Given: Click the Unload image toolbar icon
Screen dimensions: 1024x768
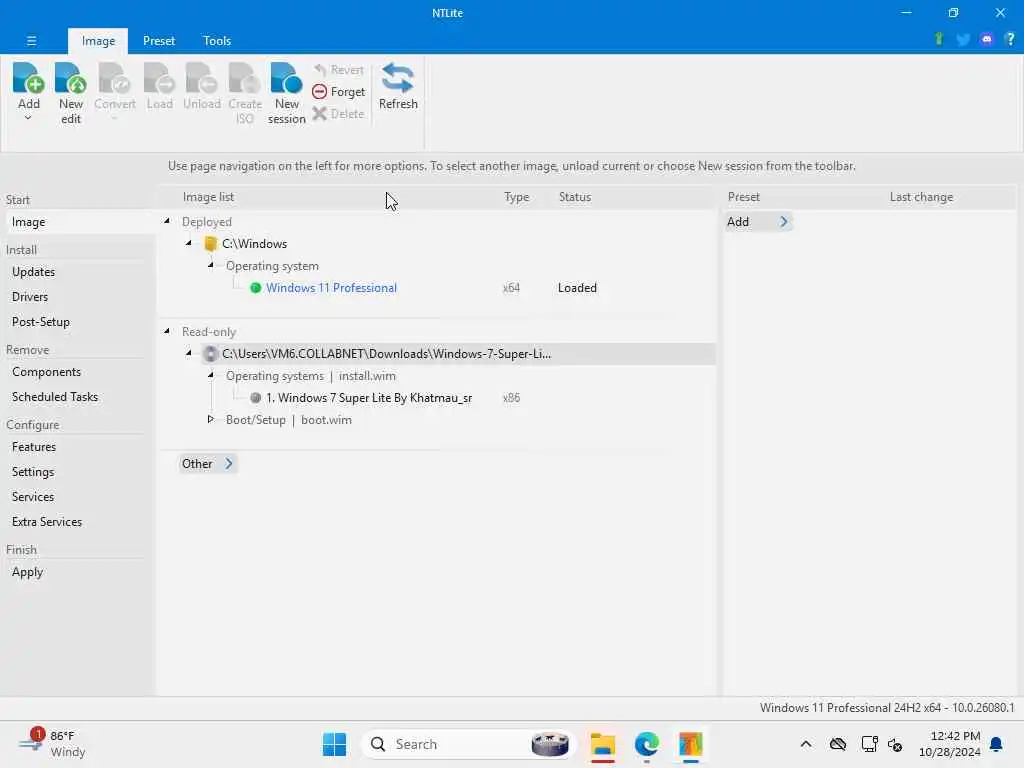Looking at the screenshot, I should coord(201,78).
